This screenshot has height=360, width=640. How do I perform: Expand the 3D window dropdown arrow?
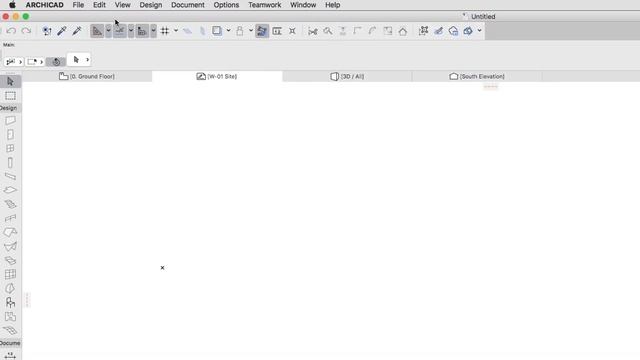pos(480,31)
